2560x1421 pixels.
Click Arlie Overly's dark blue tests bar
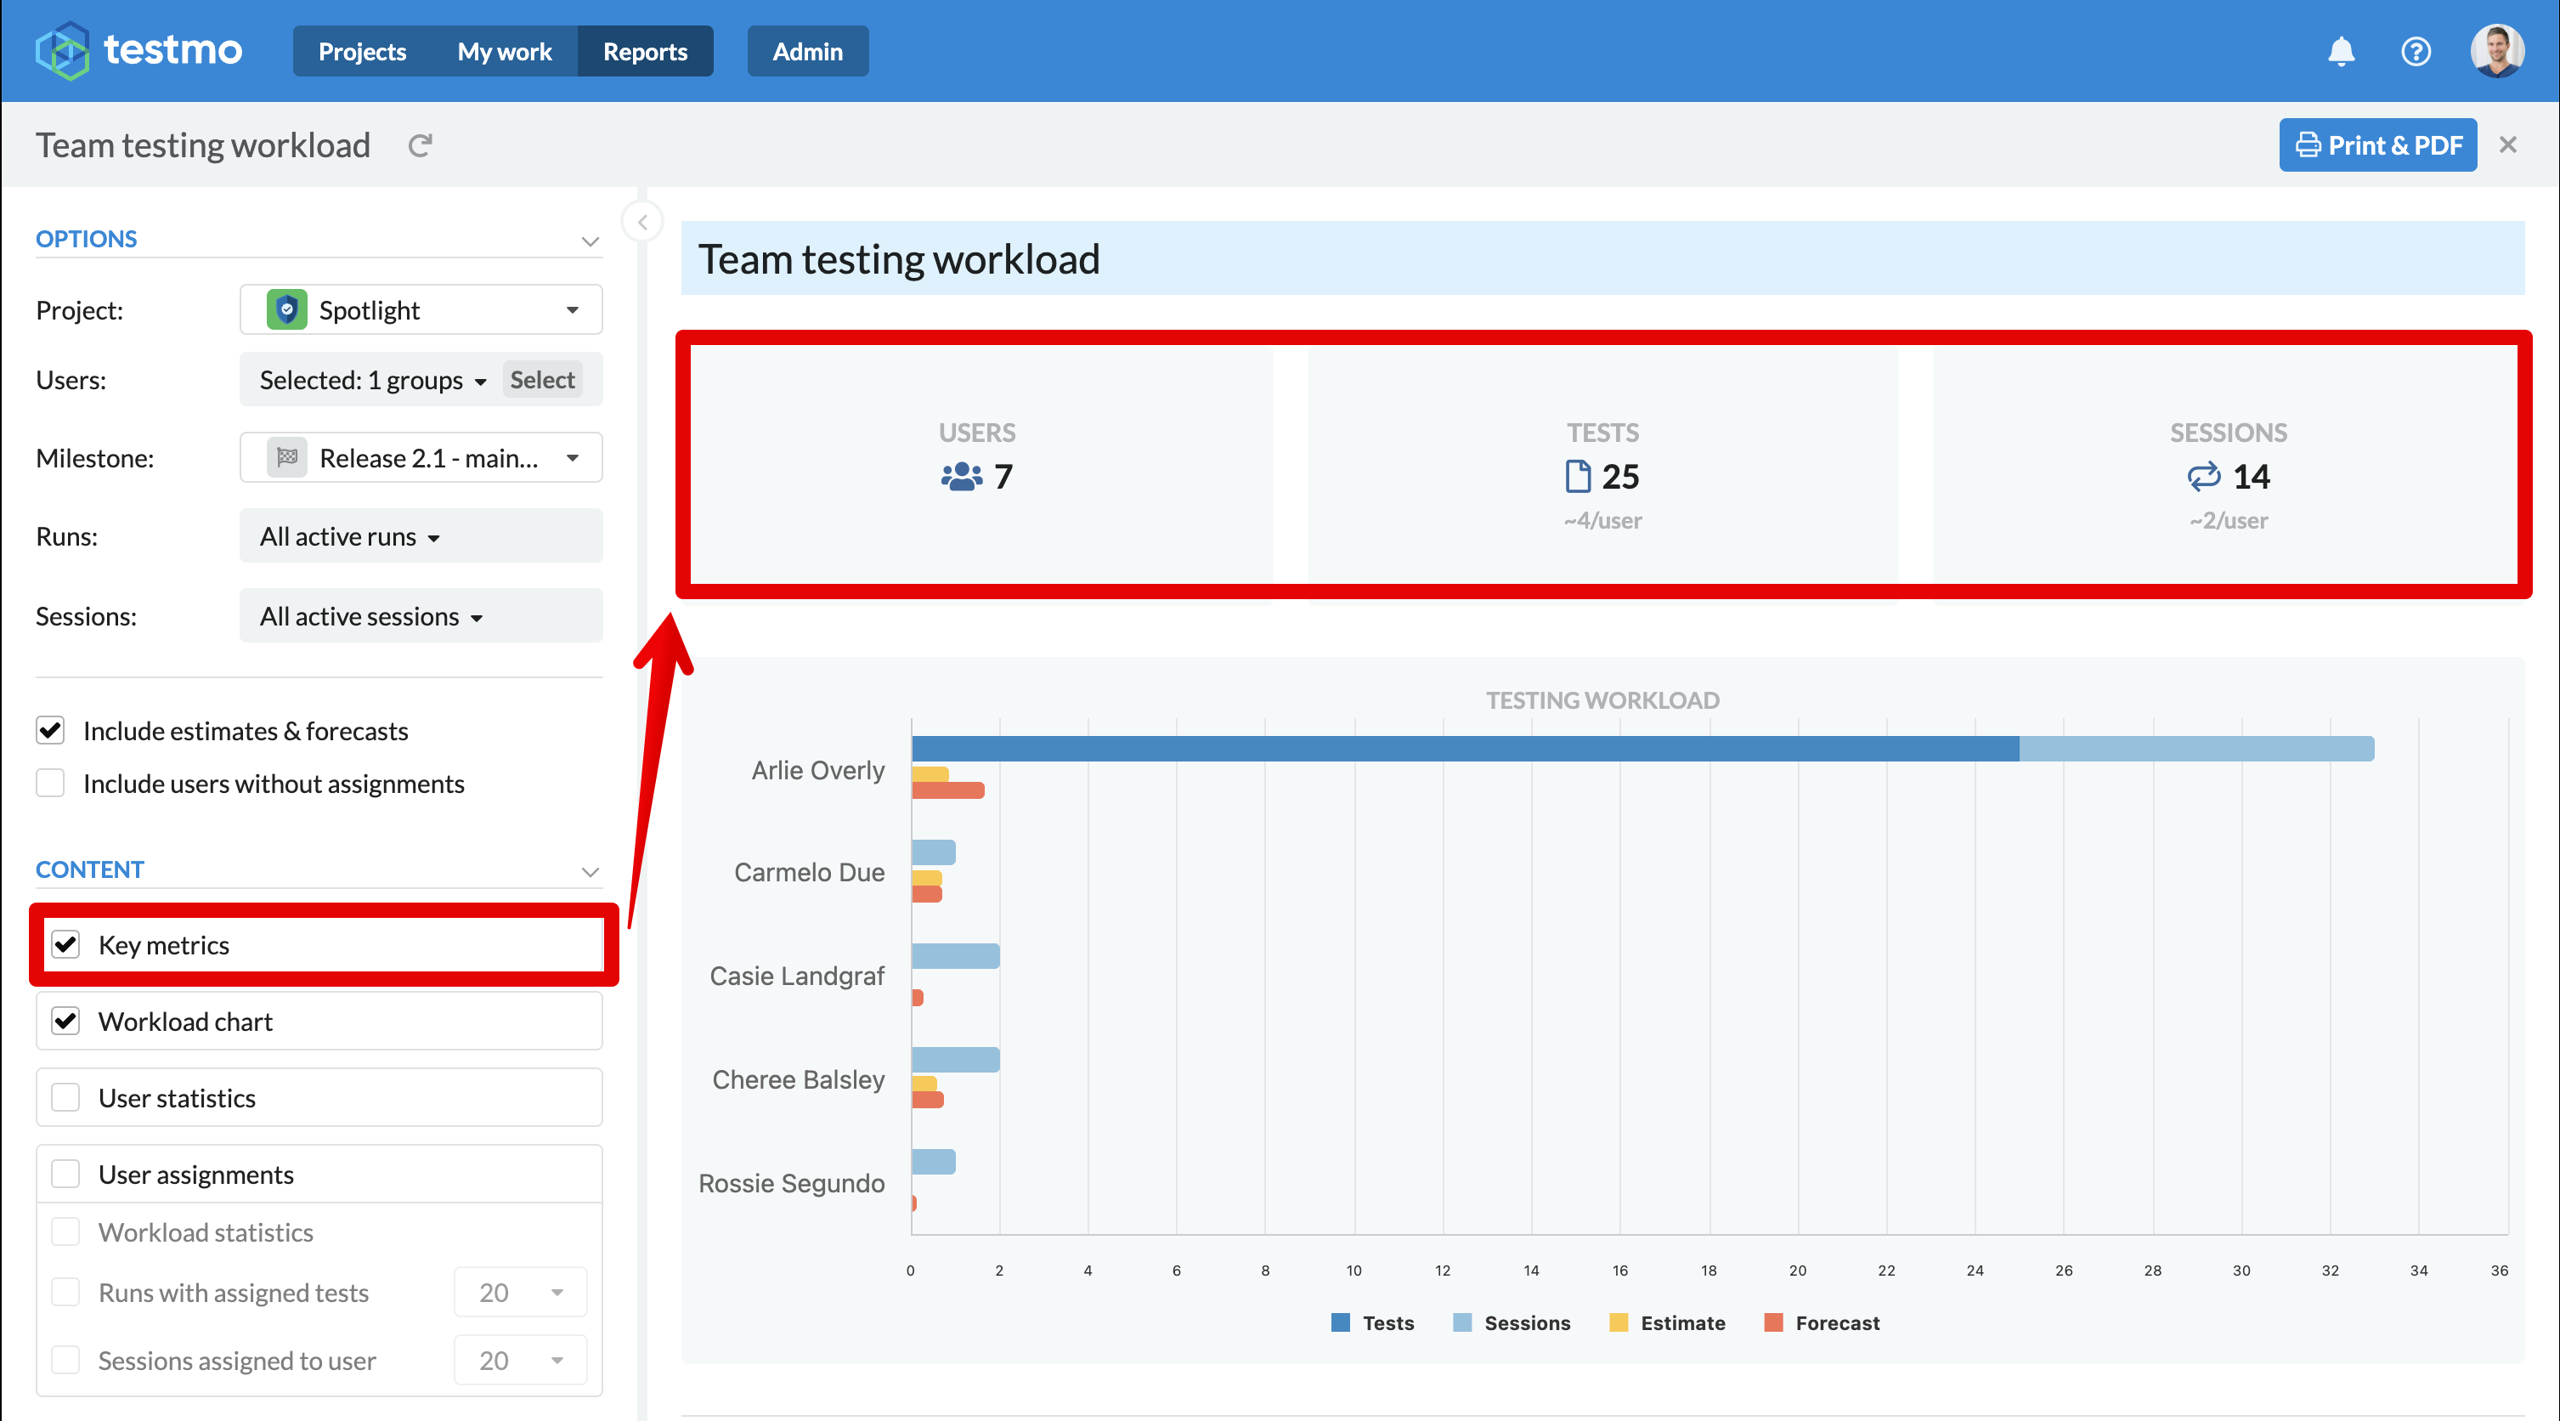1465,749
